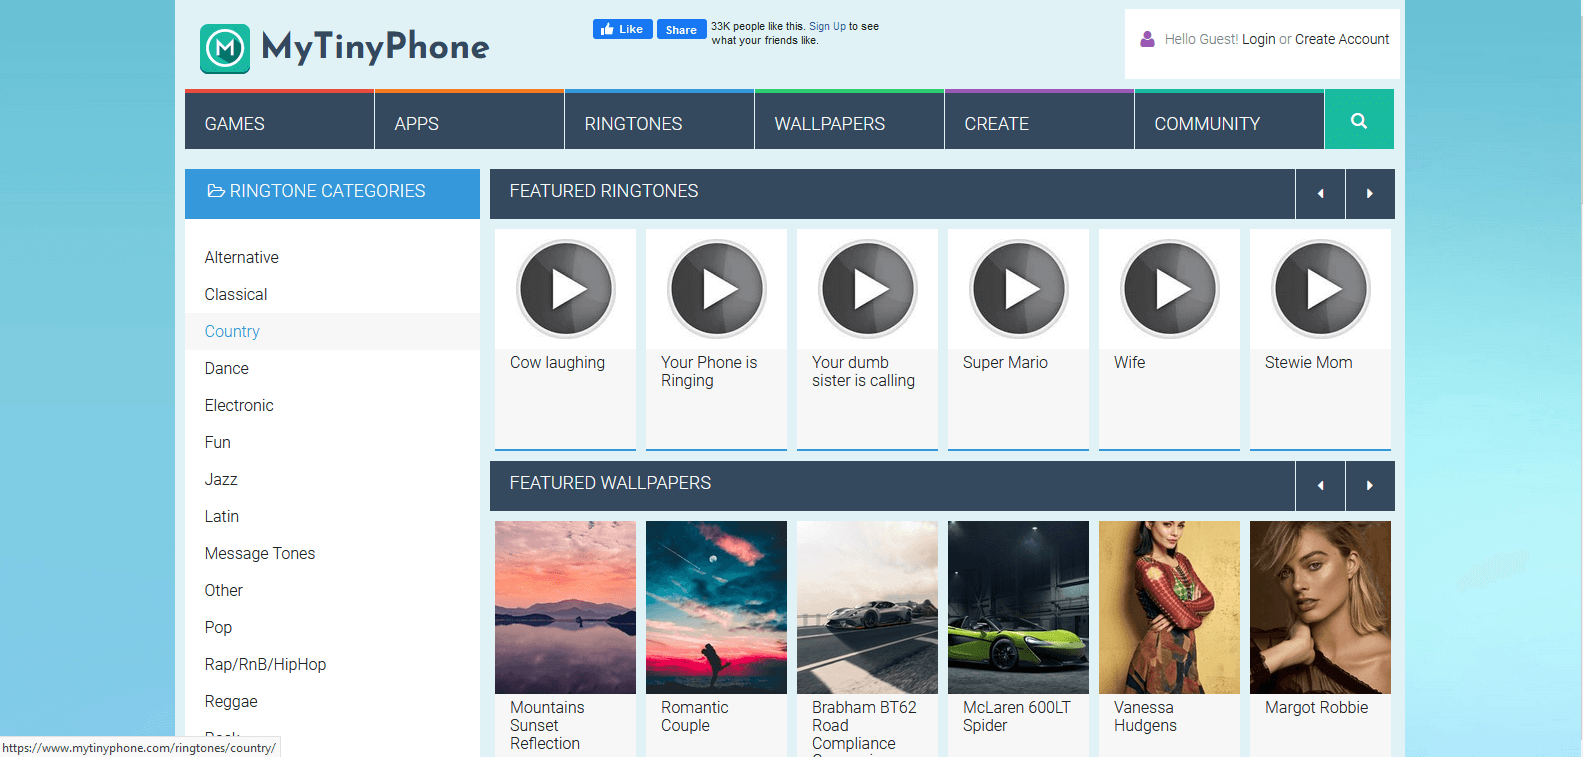Show previous featured ringtones with left arrow
Screen dimensions: 1583x757
[x=1320, y=194]
